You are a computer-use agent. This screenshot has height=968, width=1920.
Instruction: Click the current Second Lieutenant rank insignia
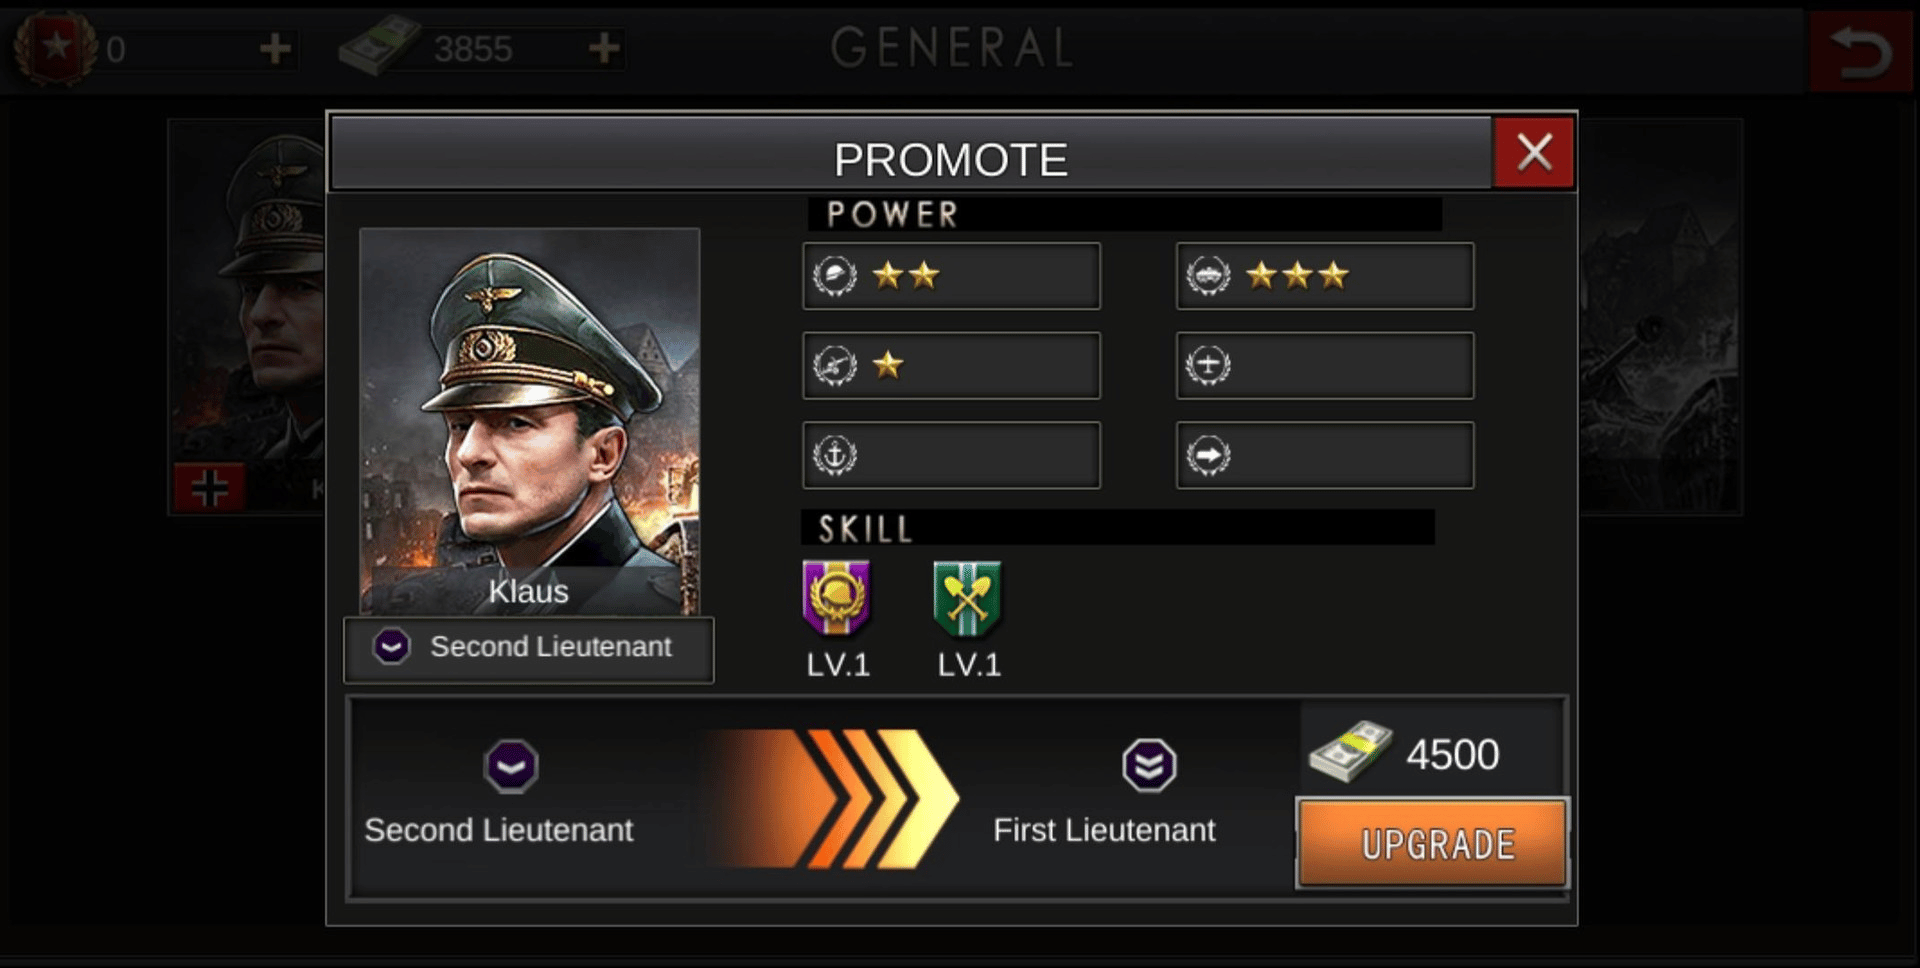click(511, 766)
